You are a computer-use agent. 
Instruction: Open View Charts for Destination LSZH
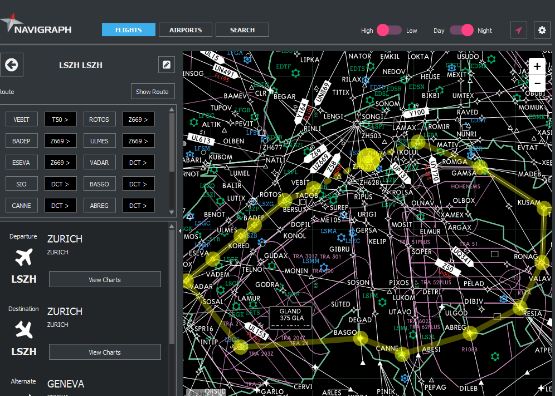click(105, 352)
